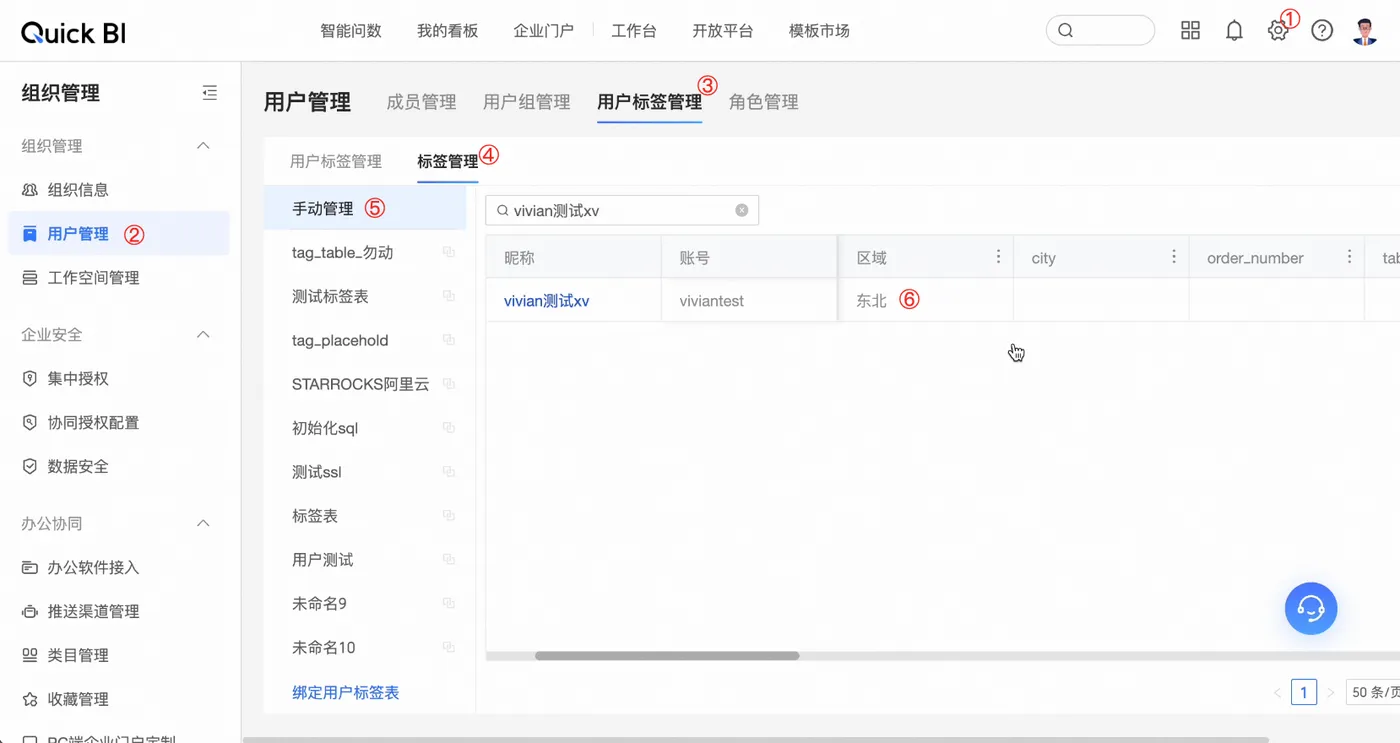
Task: Open the 区域 column options menu
Action: click(998, 257)
